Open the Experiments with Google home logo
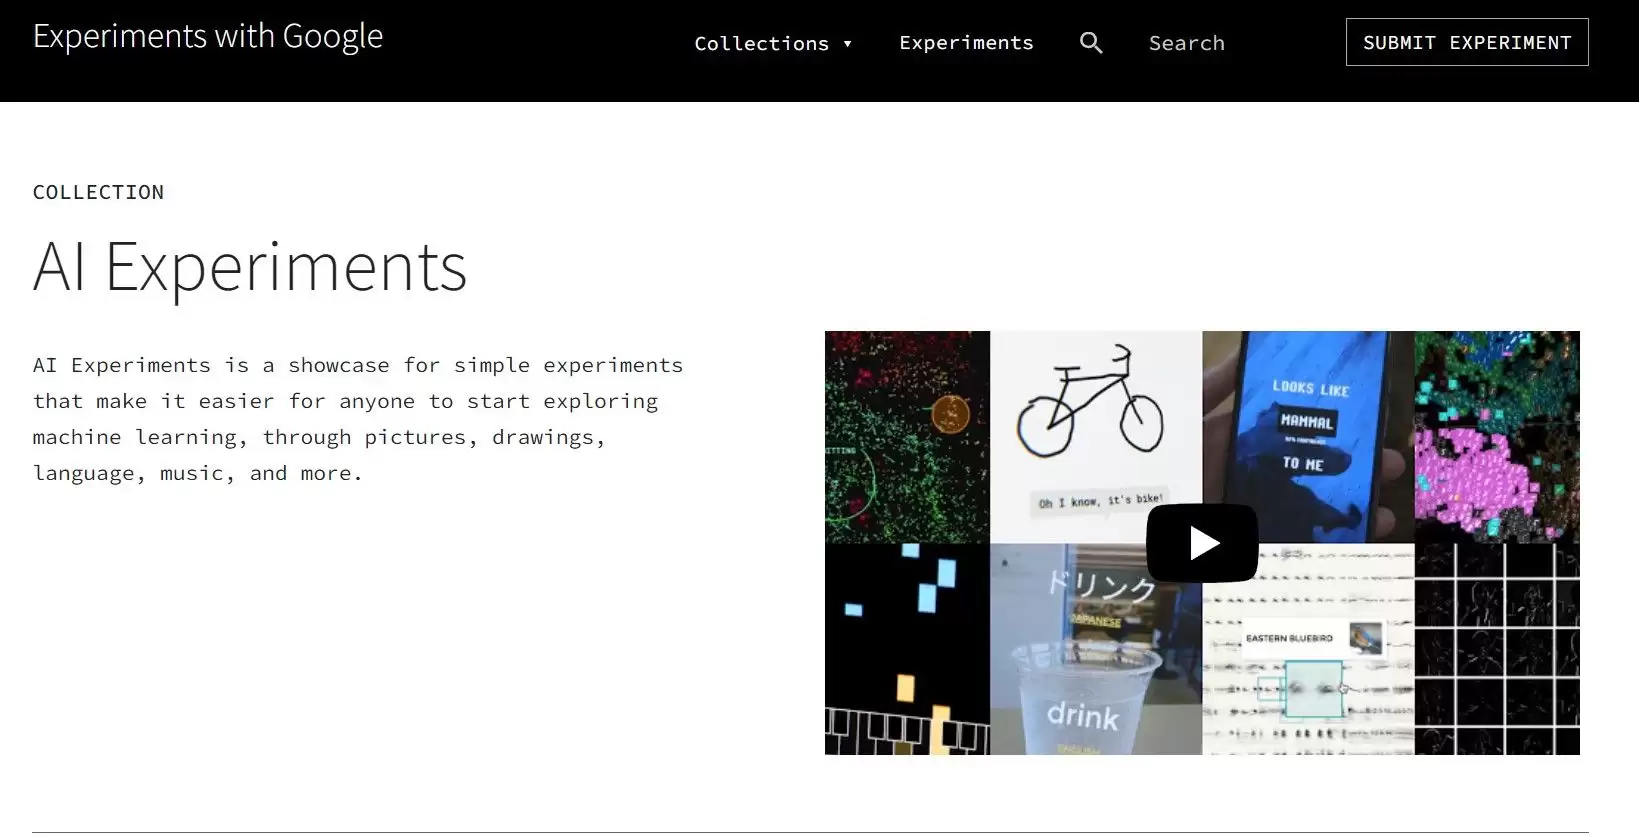The image size is (1639, 838). click(x=208, y=37)
